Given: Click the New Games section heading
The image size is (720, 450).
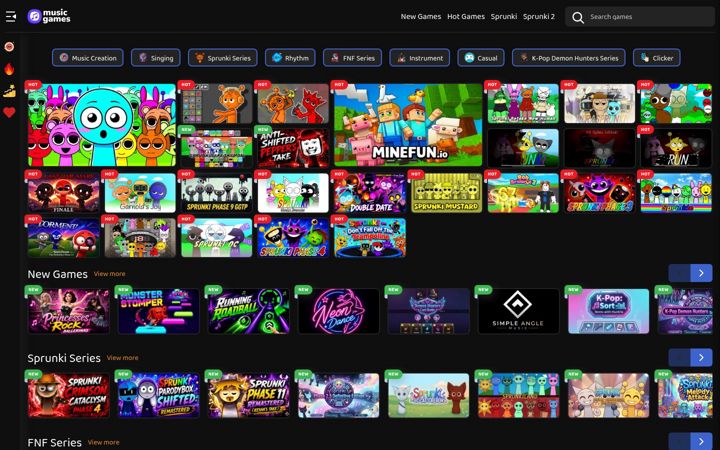Looking at the screenshot, I should click(57, 274).
